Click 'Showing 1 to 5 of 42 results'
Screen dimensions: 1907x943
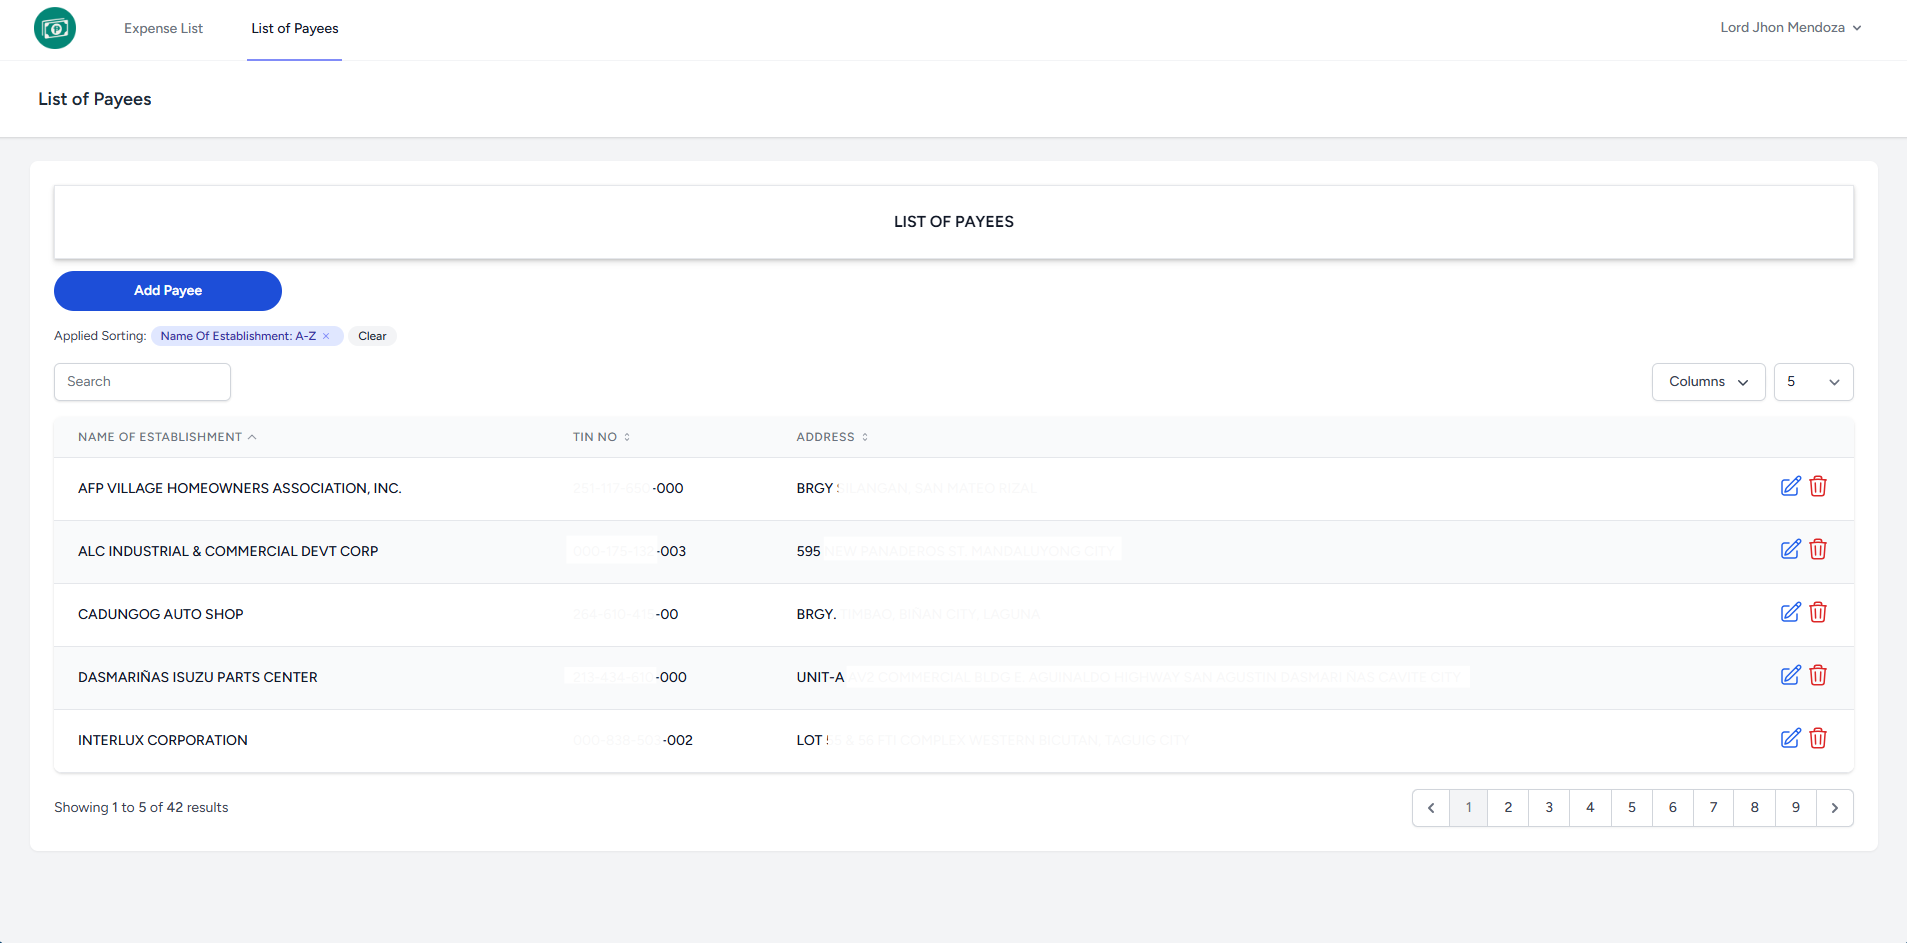click(x=141, y=807)
